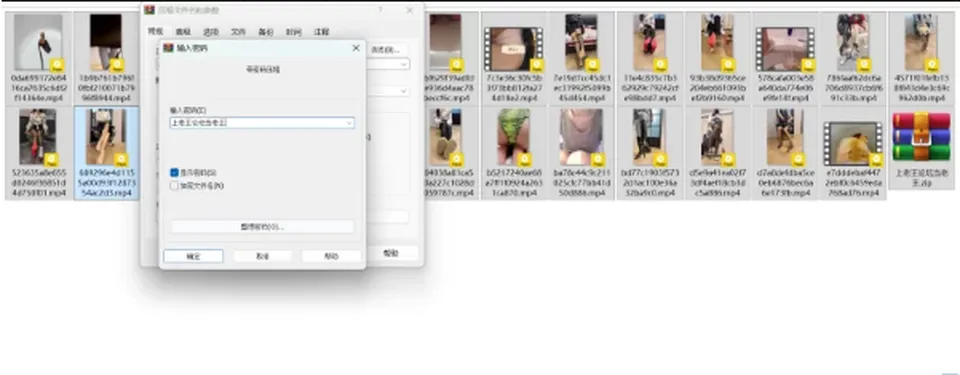The width and height of the screenshot is (960, 375).
Task: Click file name text ba78c44c9c211...mp4
Action: pos(581,183)
